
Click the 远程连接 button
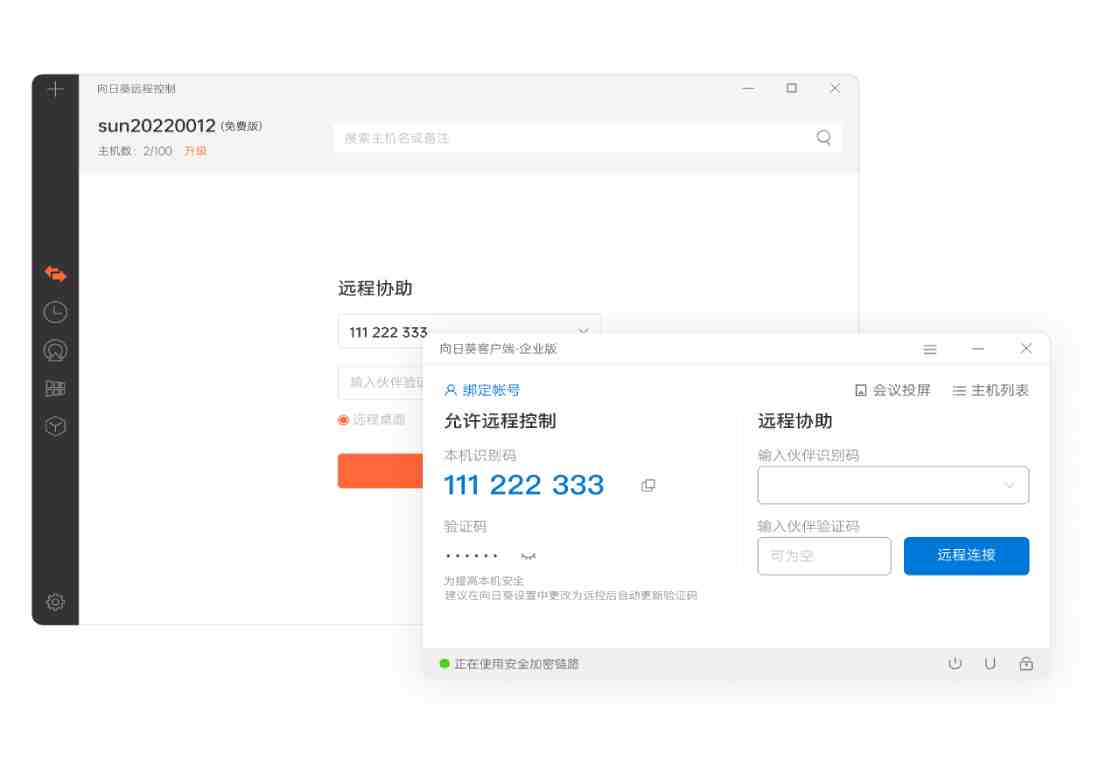click(x=966, y=556)
